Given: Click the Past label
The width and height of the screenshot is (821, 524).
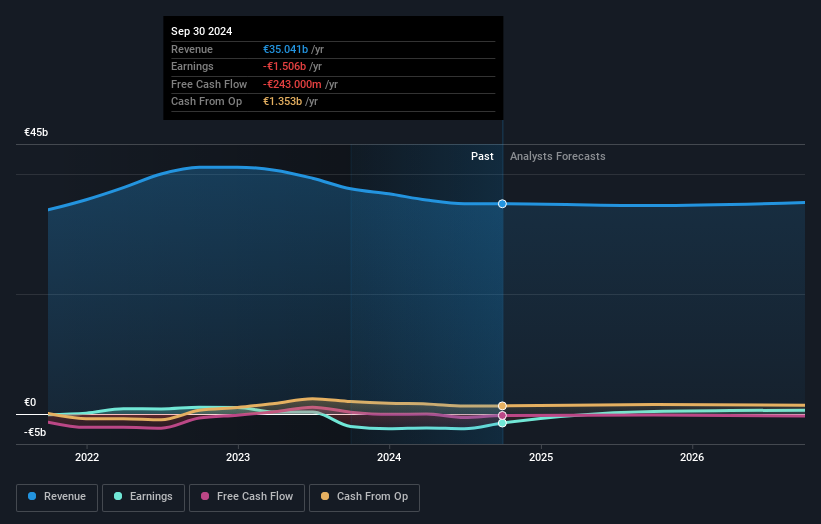Looking at the screenshot, I should click(482, 156).
